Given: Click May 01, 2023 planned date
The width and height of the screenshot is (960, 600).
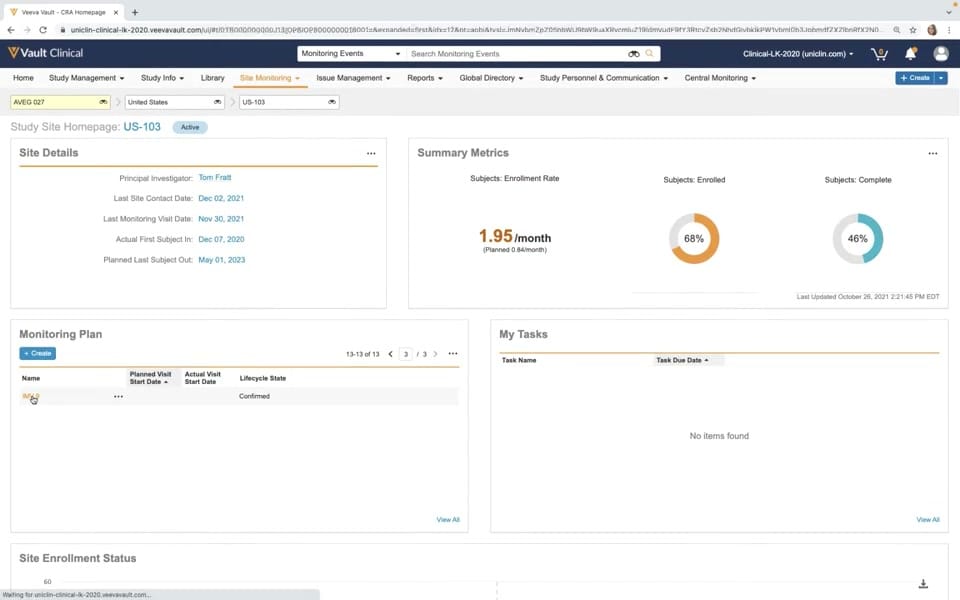Looking at the screenshot, I should (x=222, y=260).
